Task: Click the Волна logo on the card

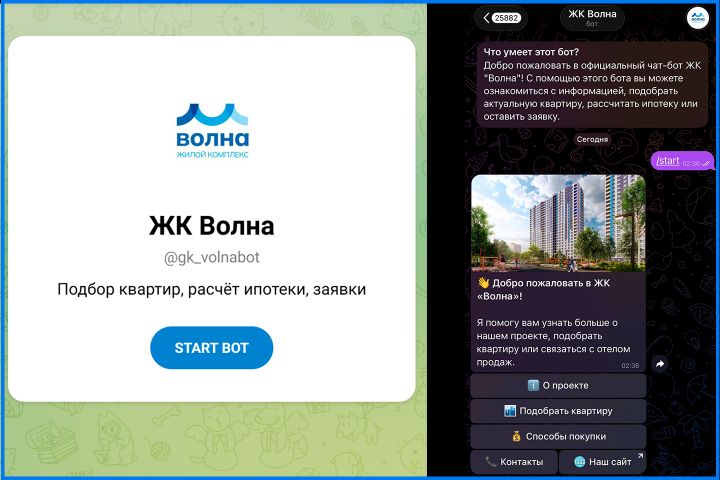Action: tap(212, 131)
